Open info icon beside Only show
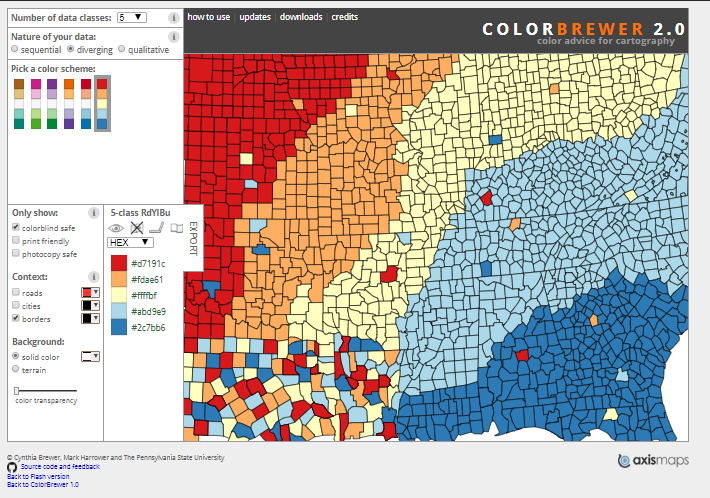 (94, 213)
